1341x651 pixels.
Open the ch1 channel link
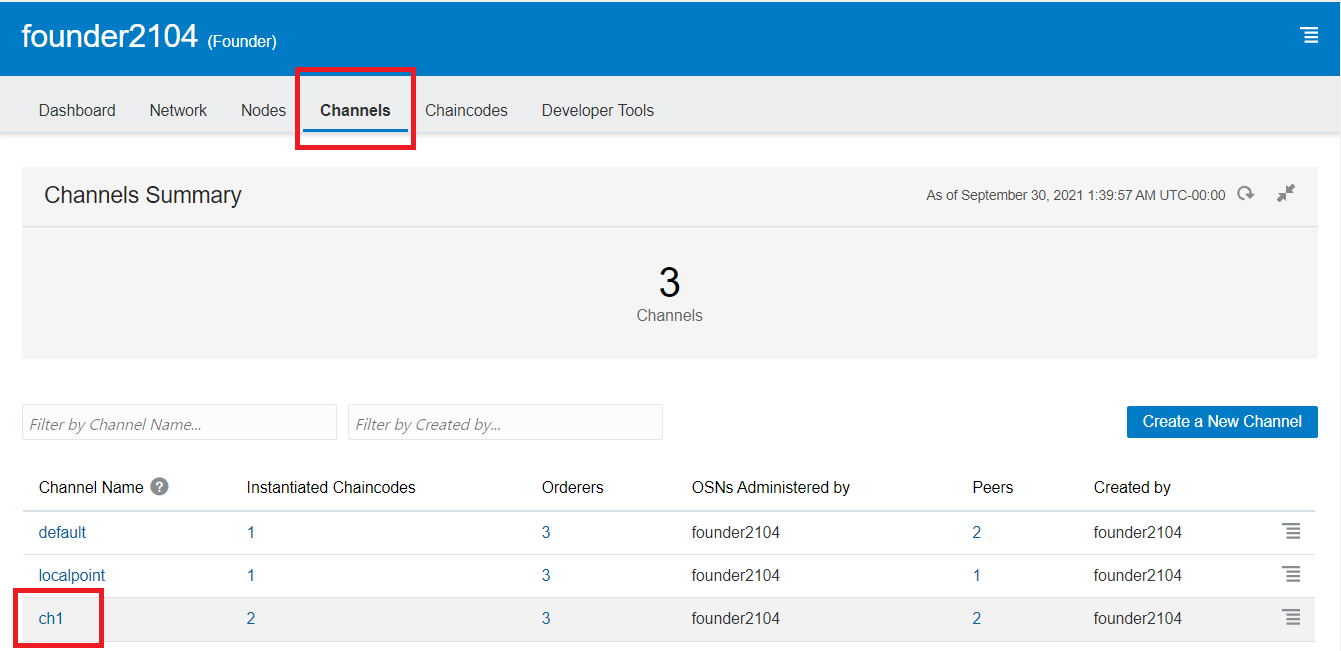(x=51, y=618)
